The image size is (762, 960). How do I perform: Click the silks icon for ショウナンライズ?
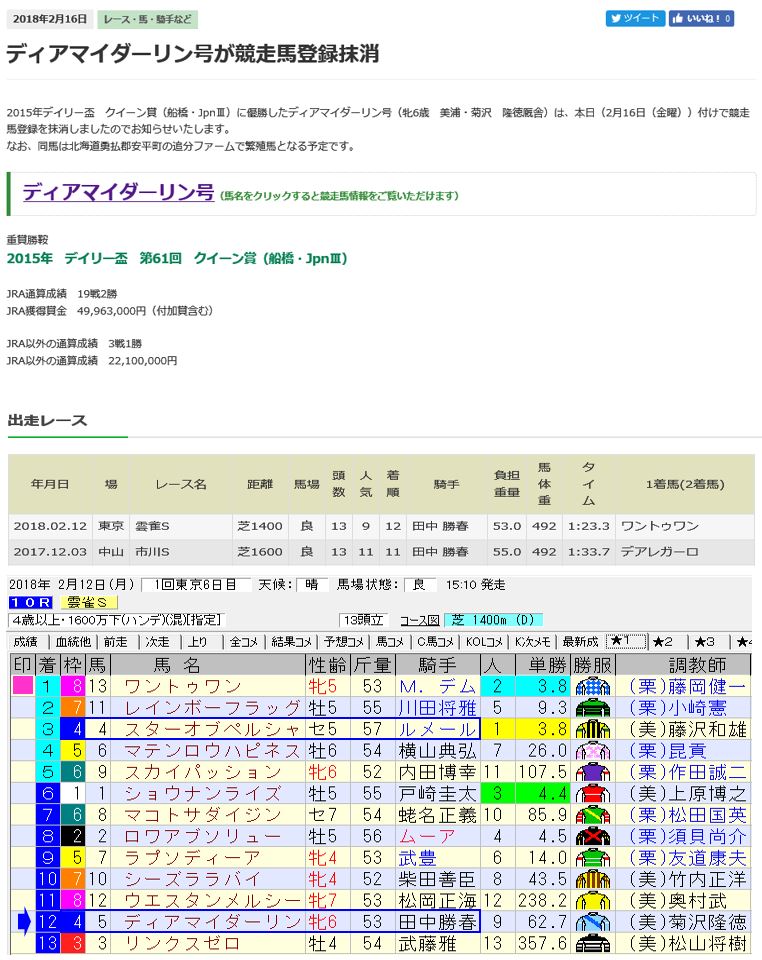click(x=592, y=793)
